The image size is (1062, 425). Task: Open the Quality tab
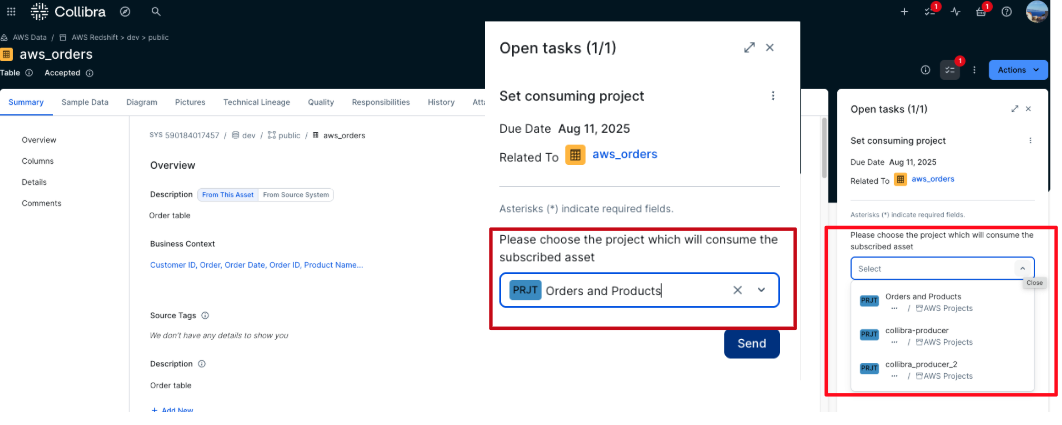pyautogui.click(x=321, y=102)
